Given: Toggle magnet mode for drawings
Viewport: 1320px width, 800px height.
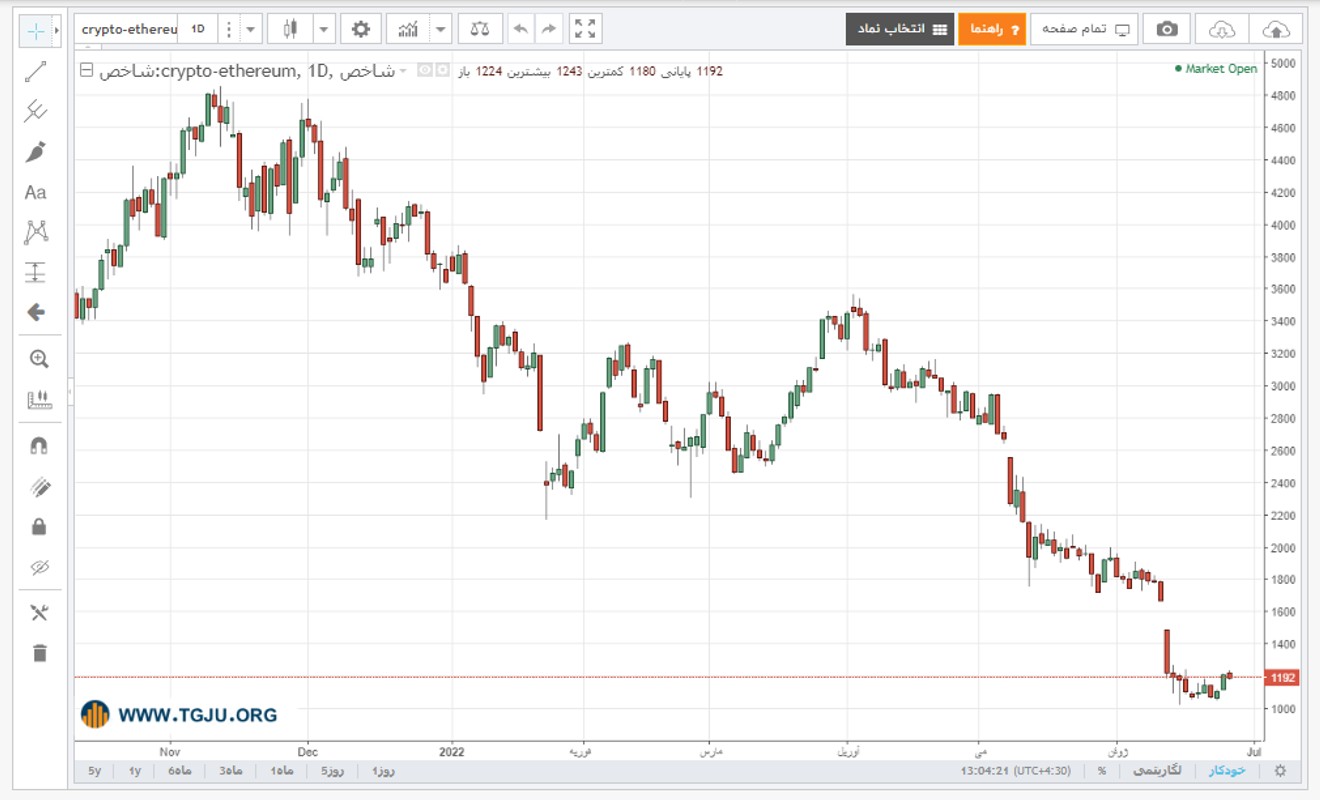Looking at the screenshot, I should click(x=39, y=446).
